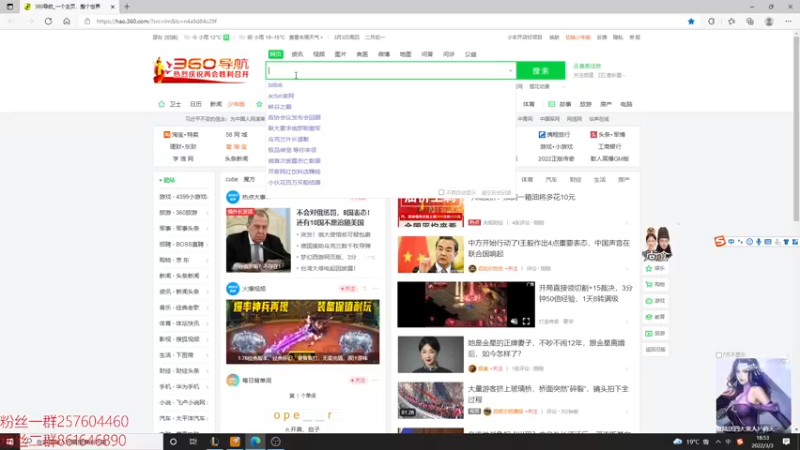800x450 pixels.
Task: Select the 视频 search tab
Action: [319, 54]
